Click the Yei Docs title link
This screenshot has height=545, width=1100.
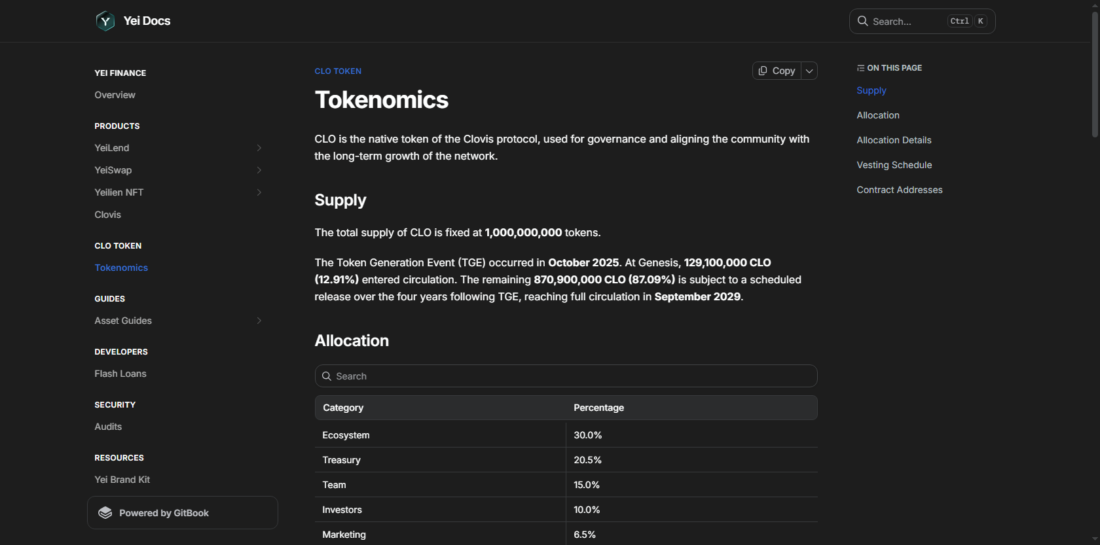[x=147, y=21]
